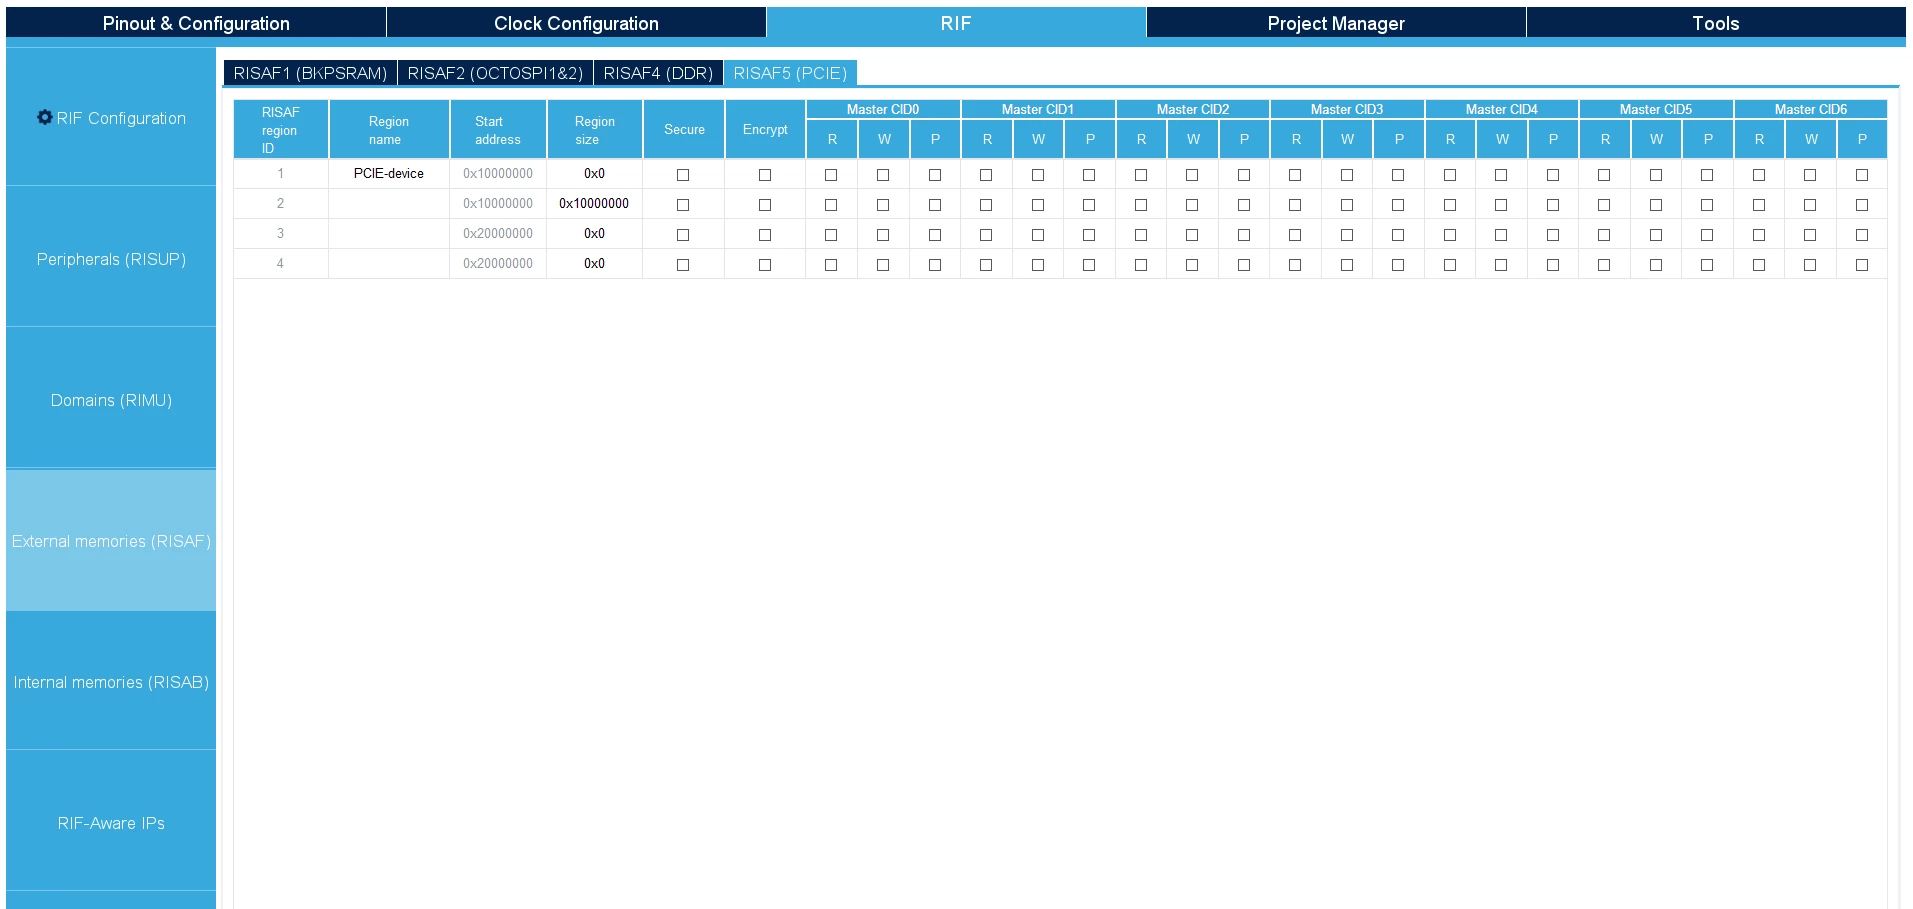
Task: Toggle Secure checkbox for region 4
Action: (683, 265)
